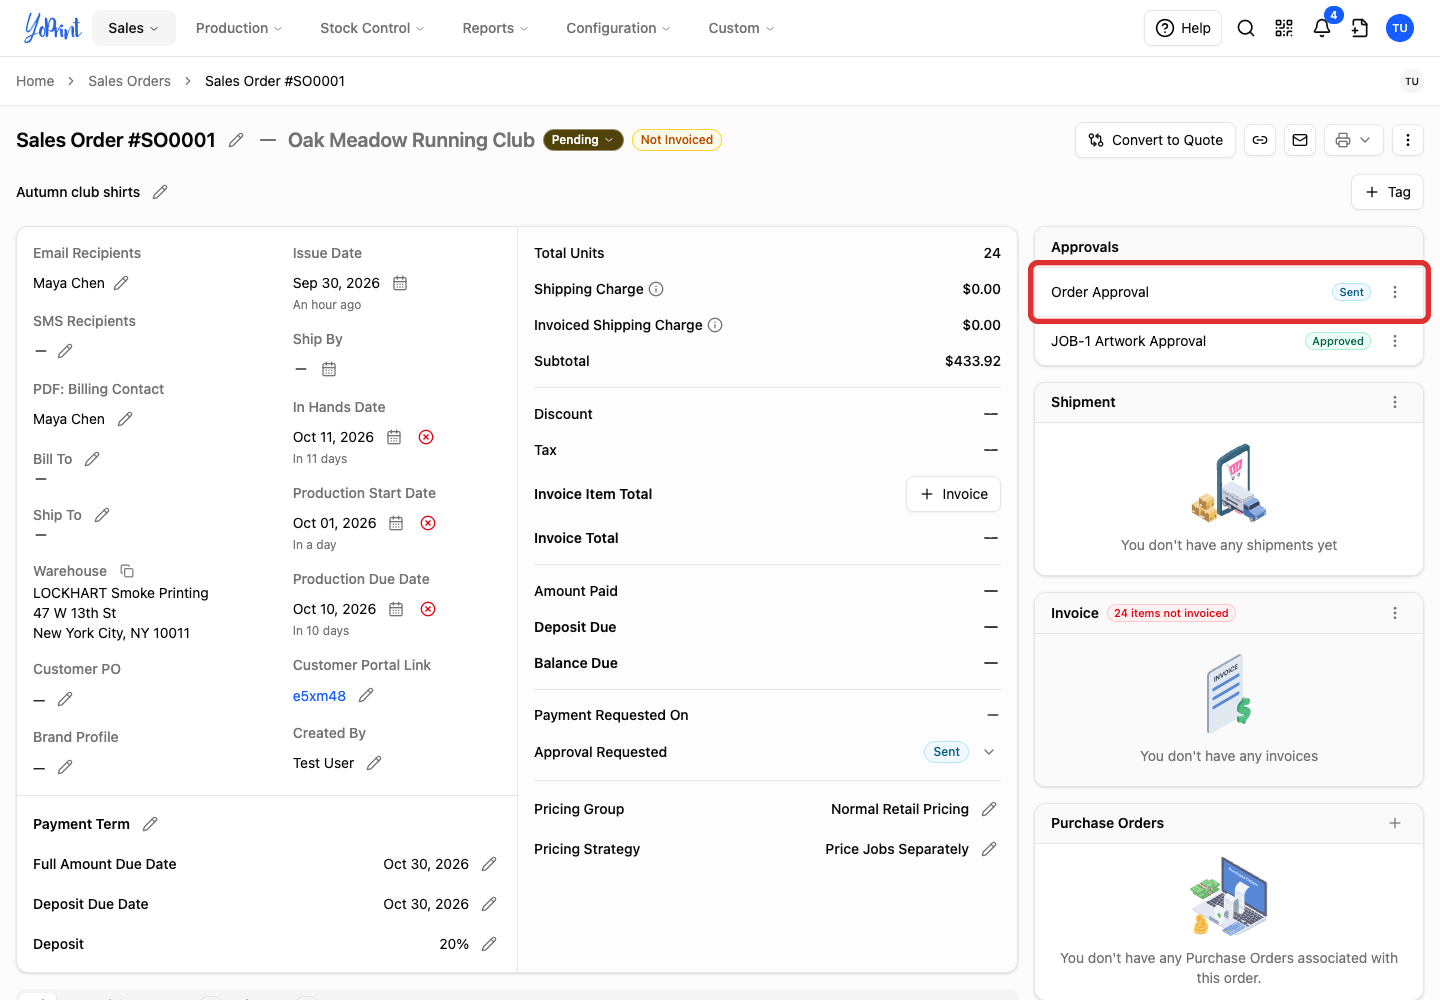1440x1000 pixels.
Task: Open the Ship By calendar picker
Action: click(x=329, y=369)
